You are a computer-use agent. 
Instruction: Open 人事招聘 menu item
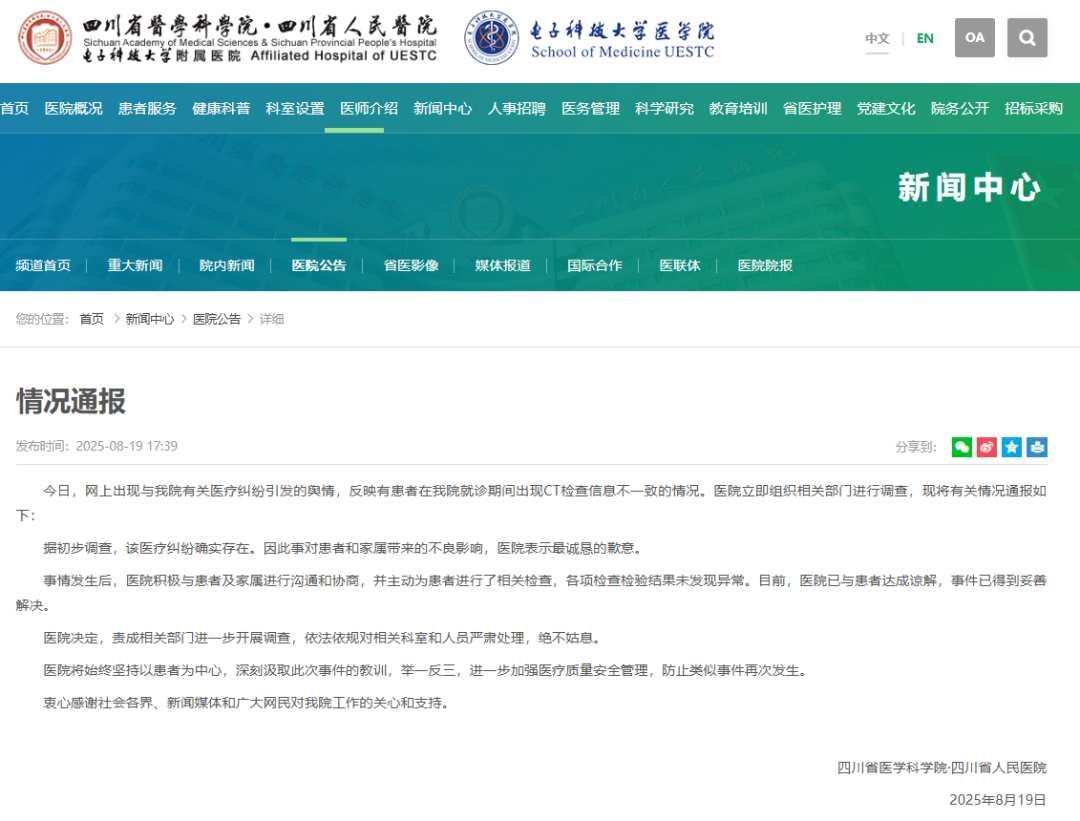coord(517,109)
